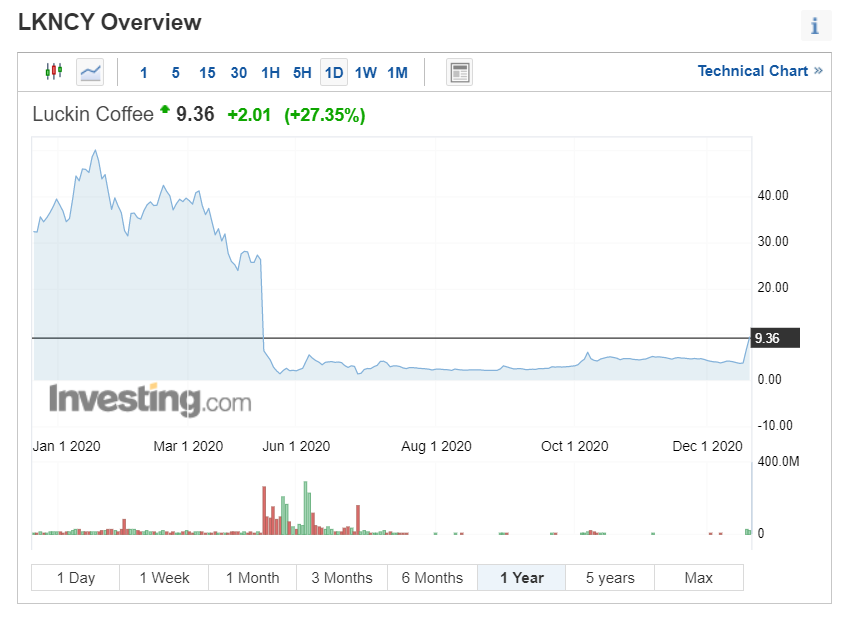The height and width of the screenshot is (619, 846).
Task: Select the 1W interval
Action: click(366, 73)
